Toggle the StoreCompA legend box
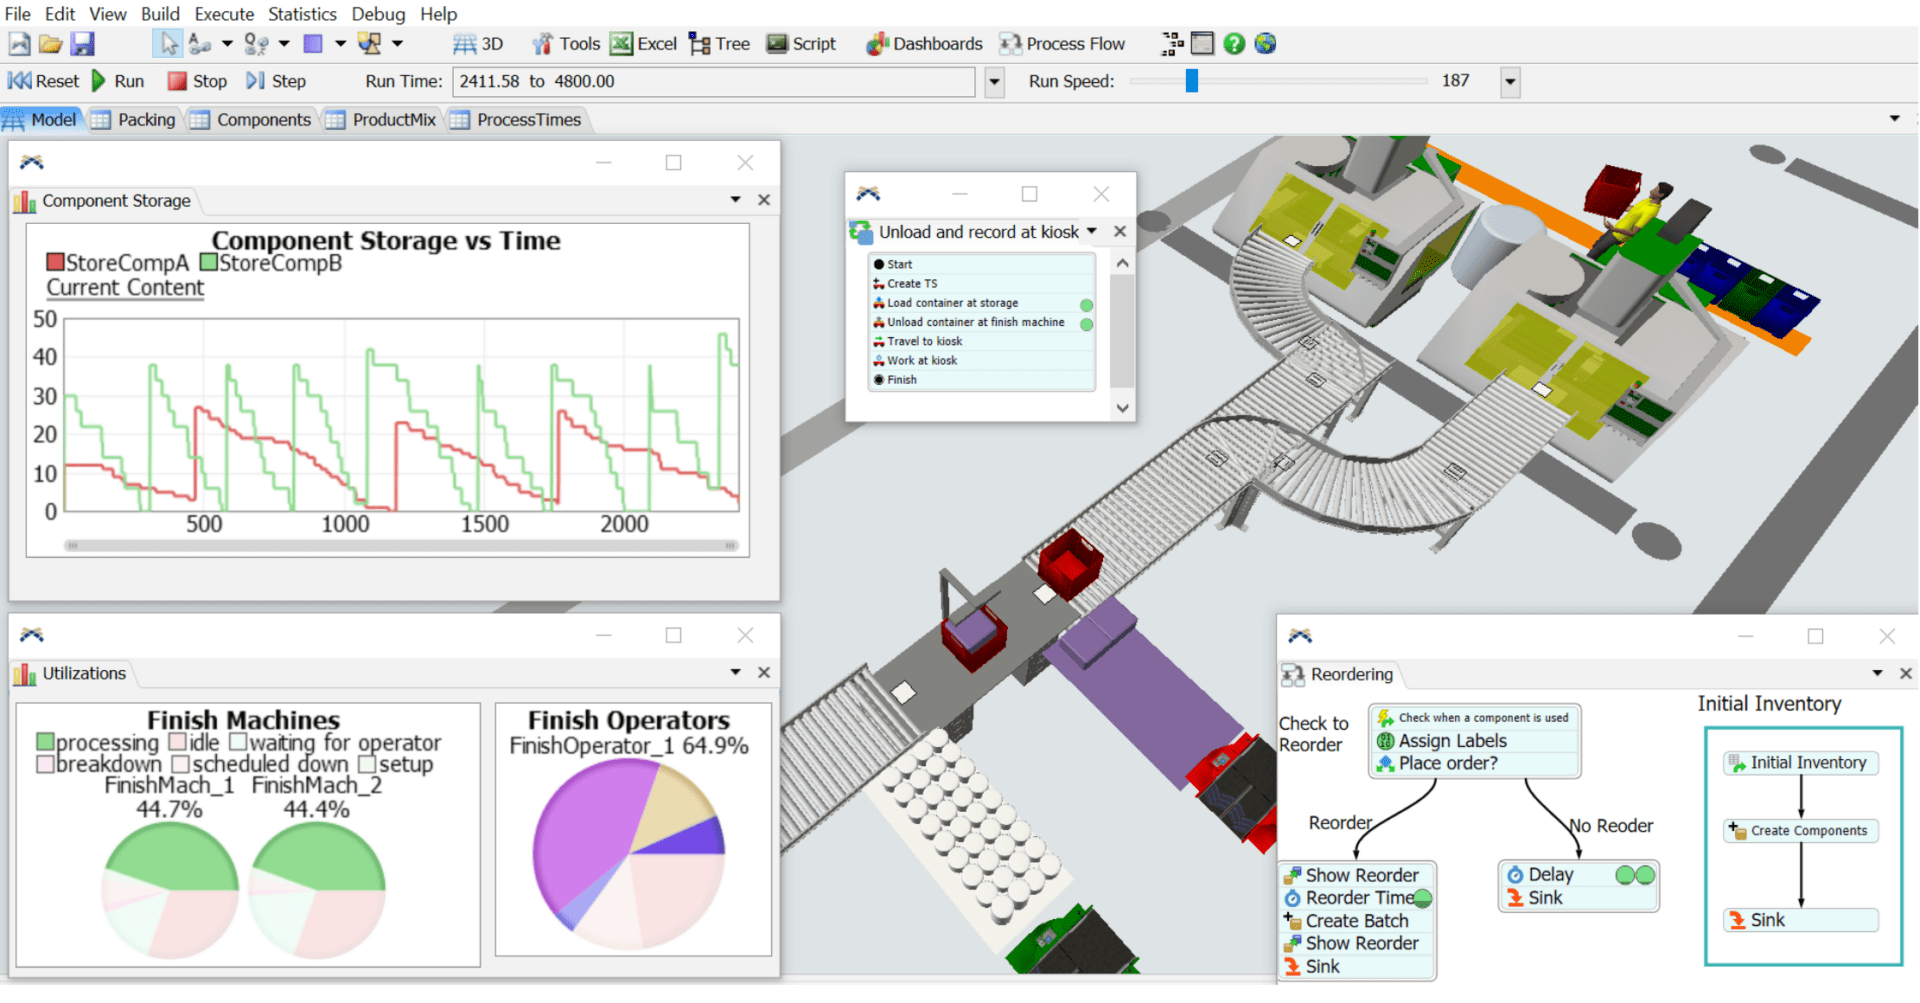The image size is (1920, 1003). [x=56, y=263]
